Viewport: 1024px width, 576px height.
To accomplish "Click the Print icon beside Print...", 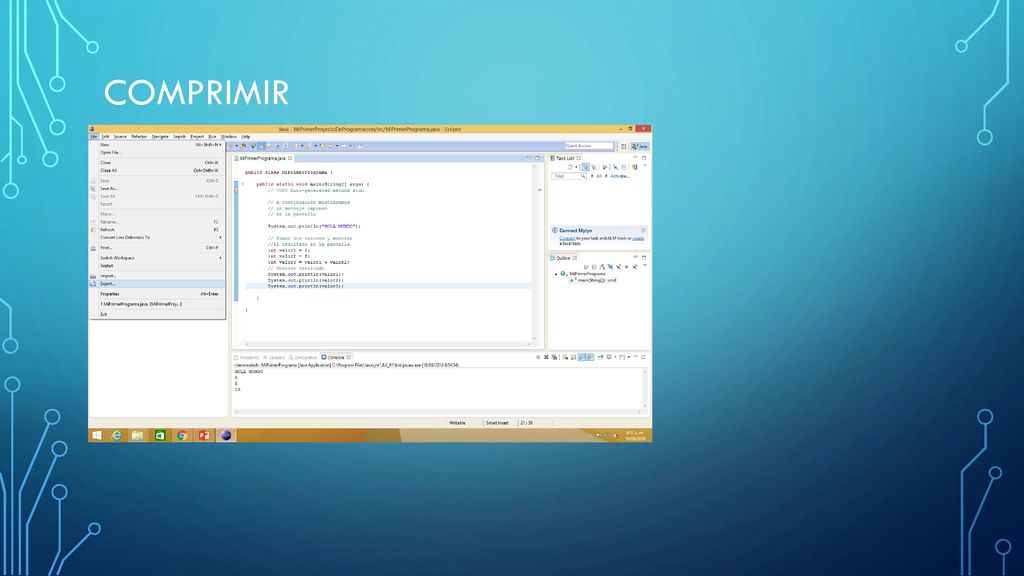I will (93, 248).
